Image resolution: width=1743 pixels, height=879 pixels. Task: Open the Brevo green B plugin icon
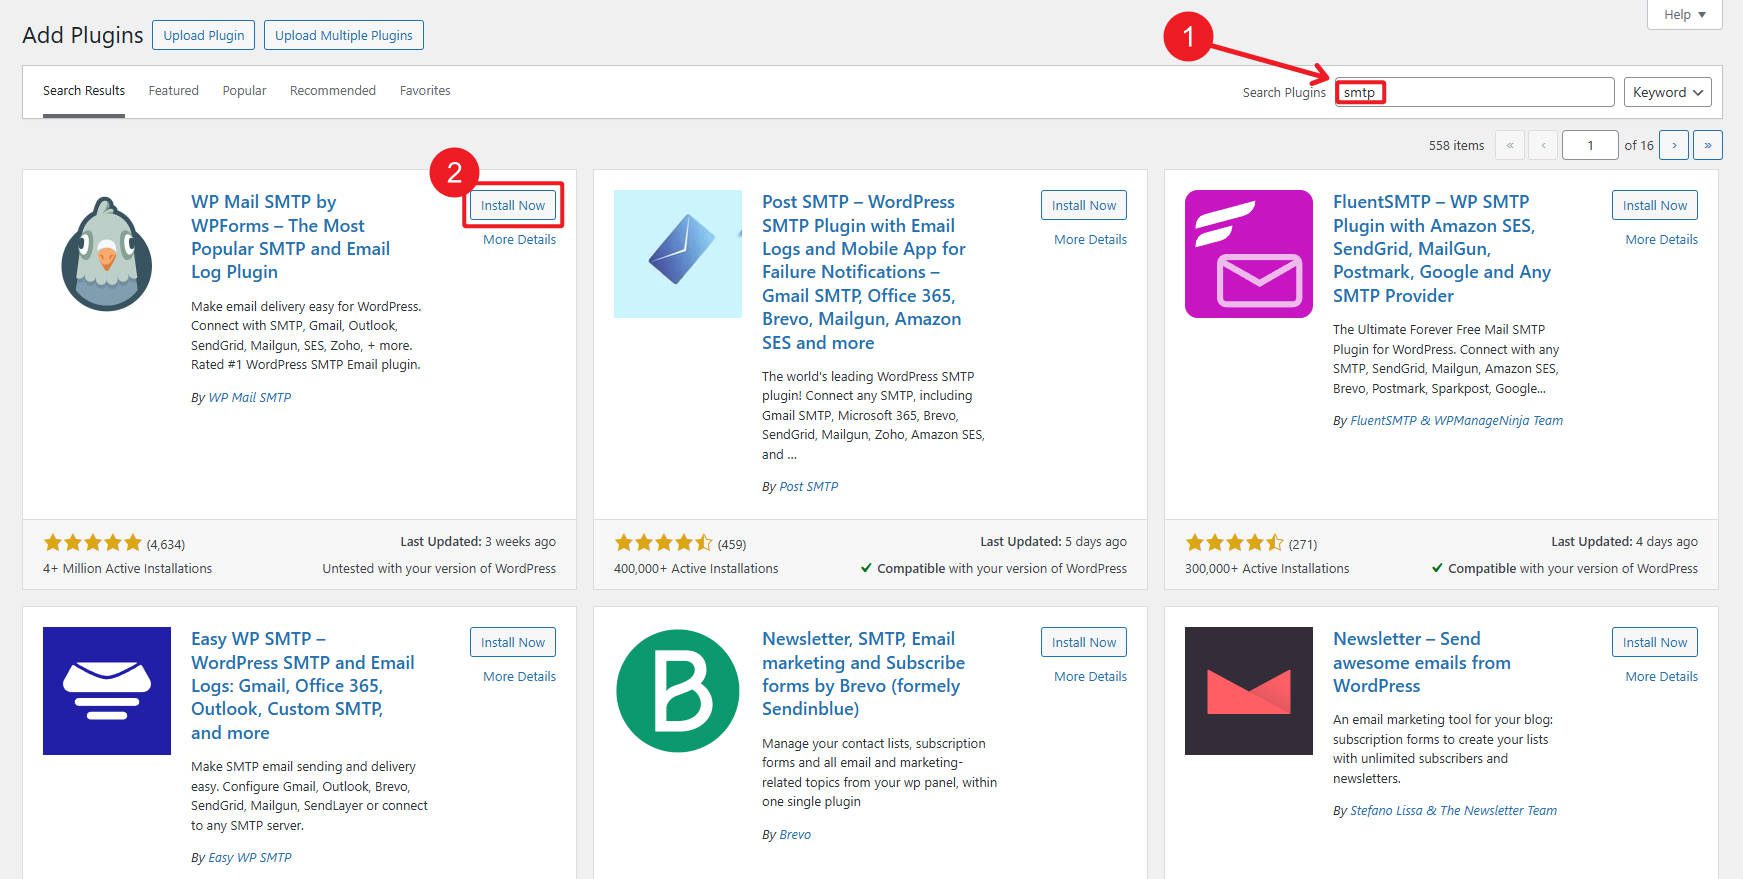pos(678,691)
